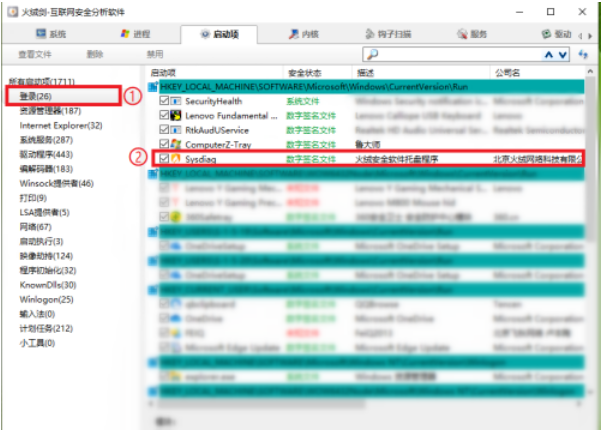603x433 pixels.
Task: Select Winsock提供者(46) category
Action: coord(57,183)
